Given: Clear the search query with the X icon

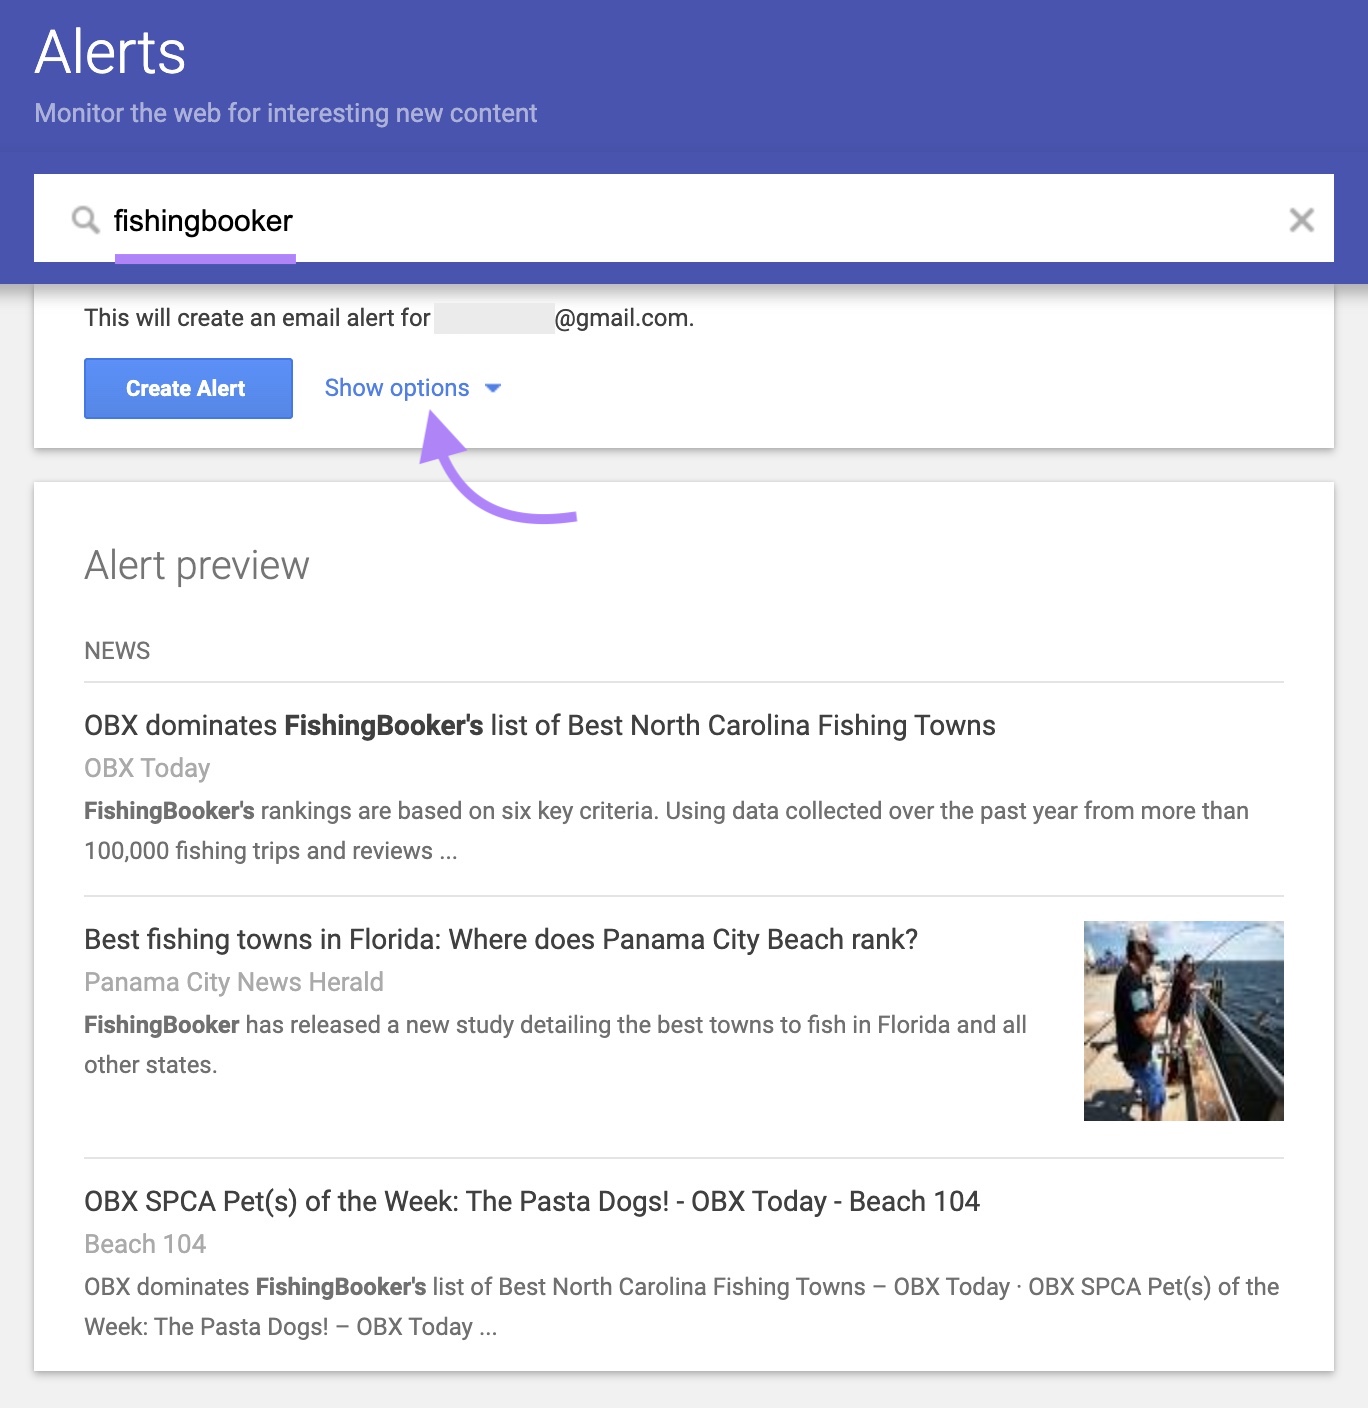Looking at the screenshot, I should (1302, 220).
